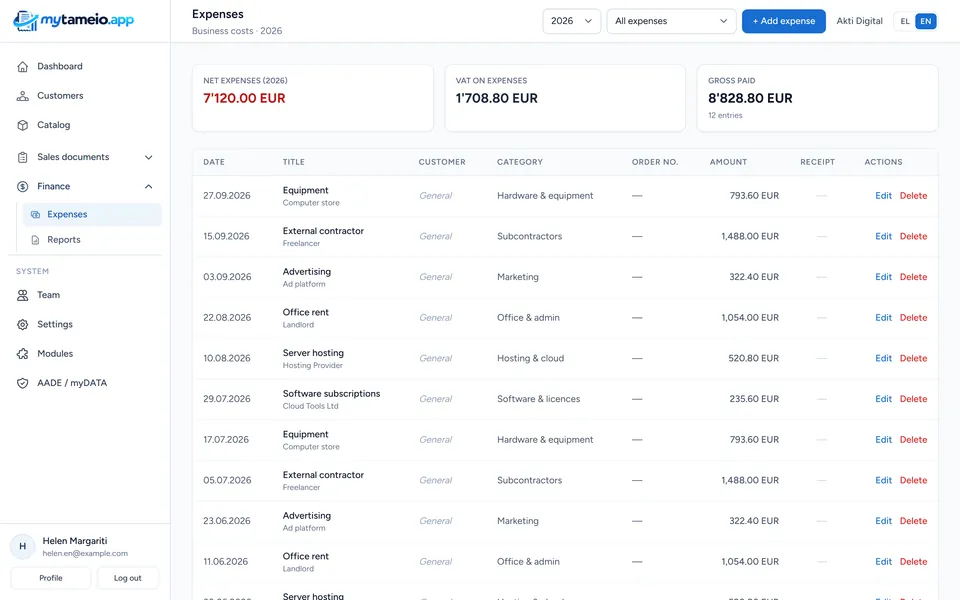Click the Settings gear icon

click(x=23, y=324)
